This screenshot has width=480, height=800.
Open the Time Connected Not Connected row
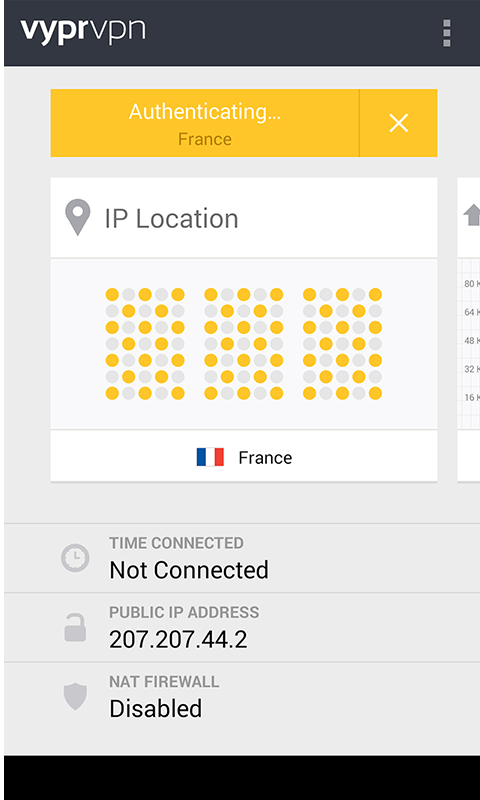point(242,558)
